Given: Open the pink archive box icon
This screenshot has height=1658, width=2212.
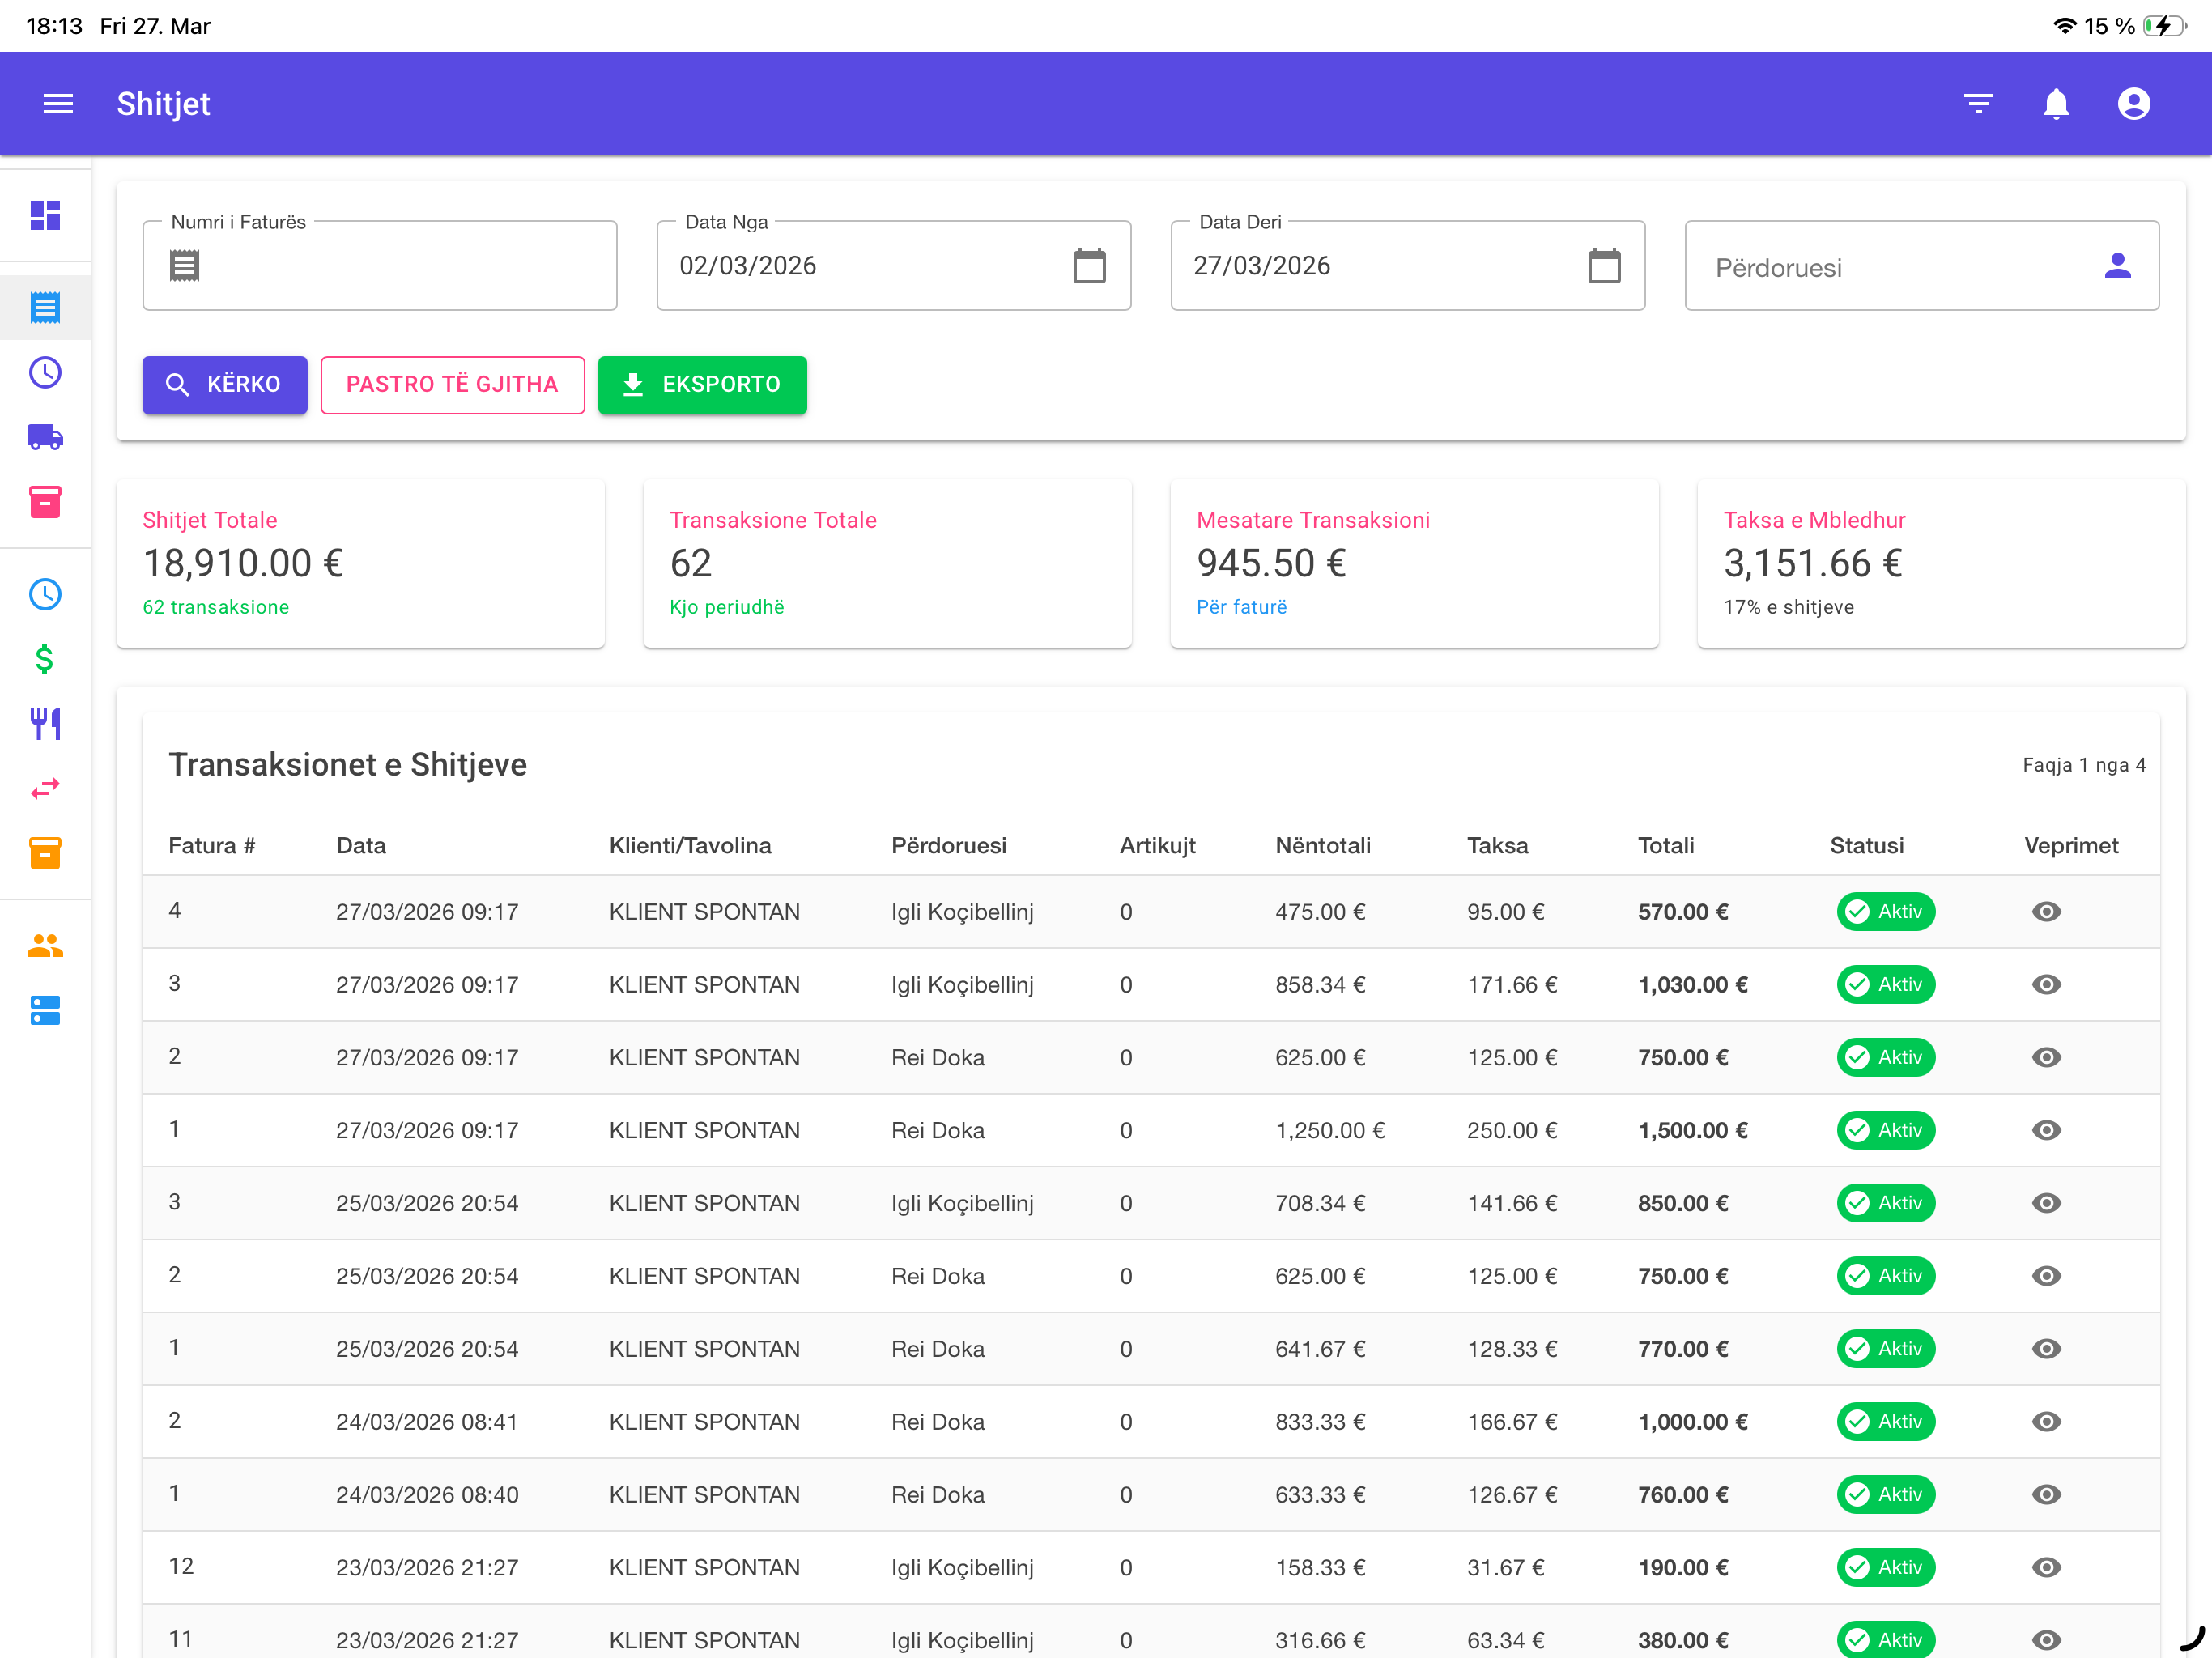Looking at the screenshot, I should [45, 502].
